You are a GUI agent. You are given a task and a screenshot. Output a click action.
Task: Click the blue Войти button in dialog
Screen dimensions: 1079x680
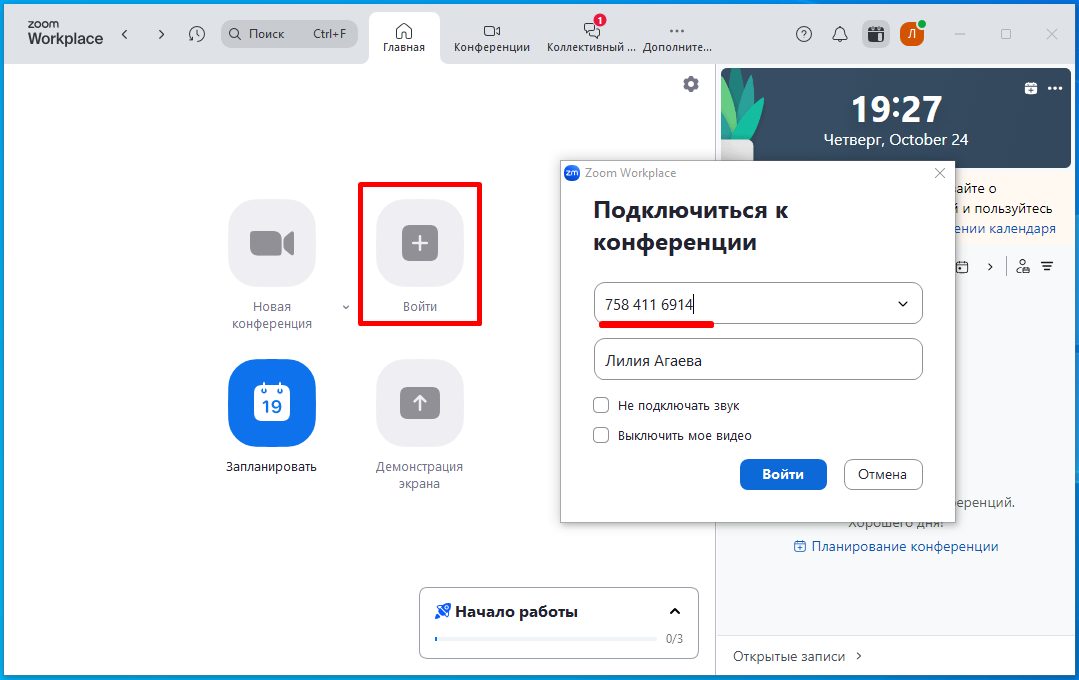click(x=783, y=474)
